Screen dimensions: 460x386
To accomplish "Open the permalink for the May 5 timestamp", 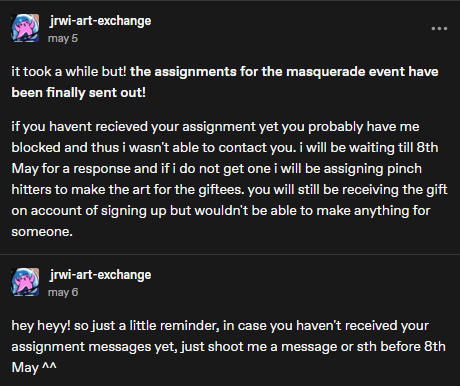I will pyautogui.click(x=63, y=38).
